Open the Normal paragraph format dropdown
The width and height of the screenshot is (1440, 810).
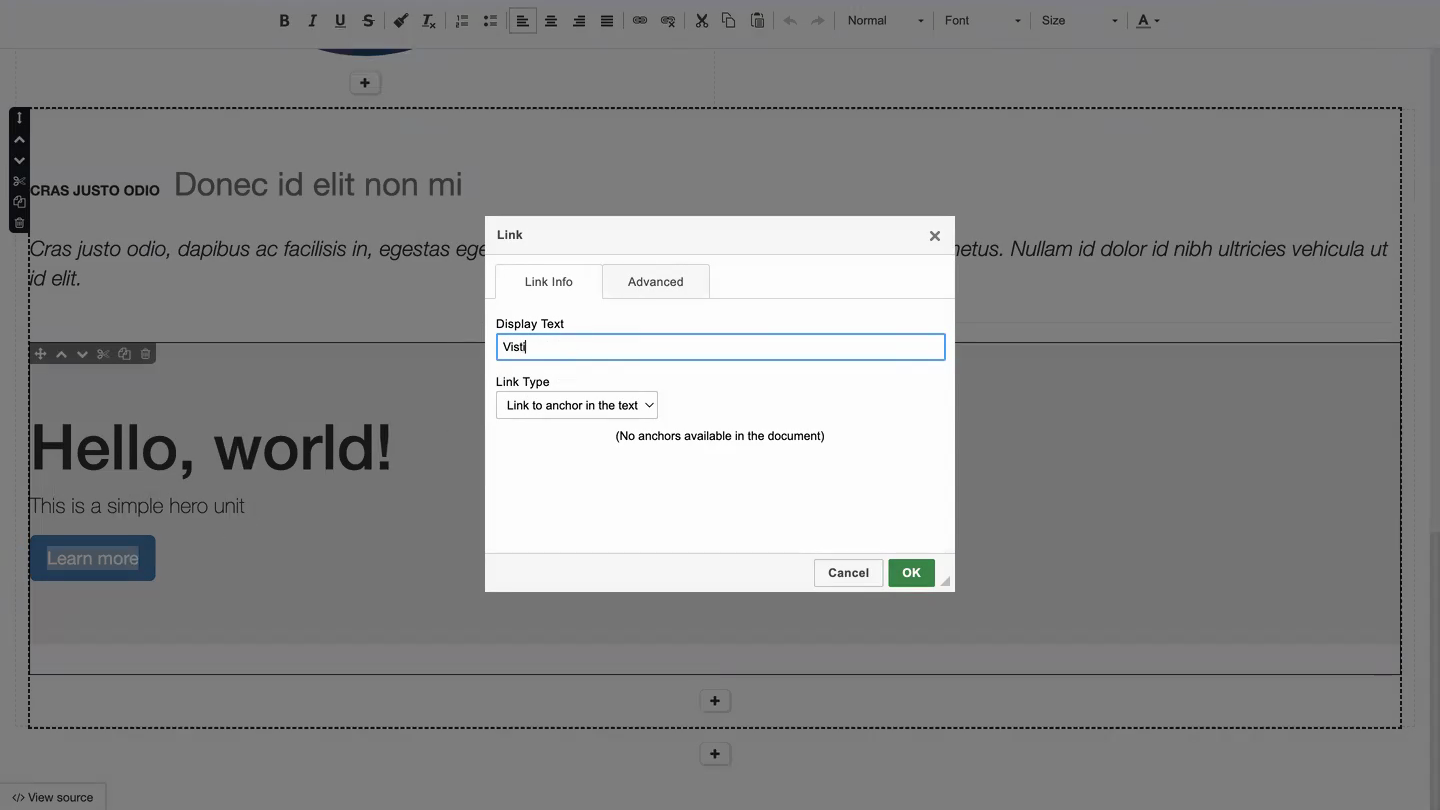tap(885, 21)
